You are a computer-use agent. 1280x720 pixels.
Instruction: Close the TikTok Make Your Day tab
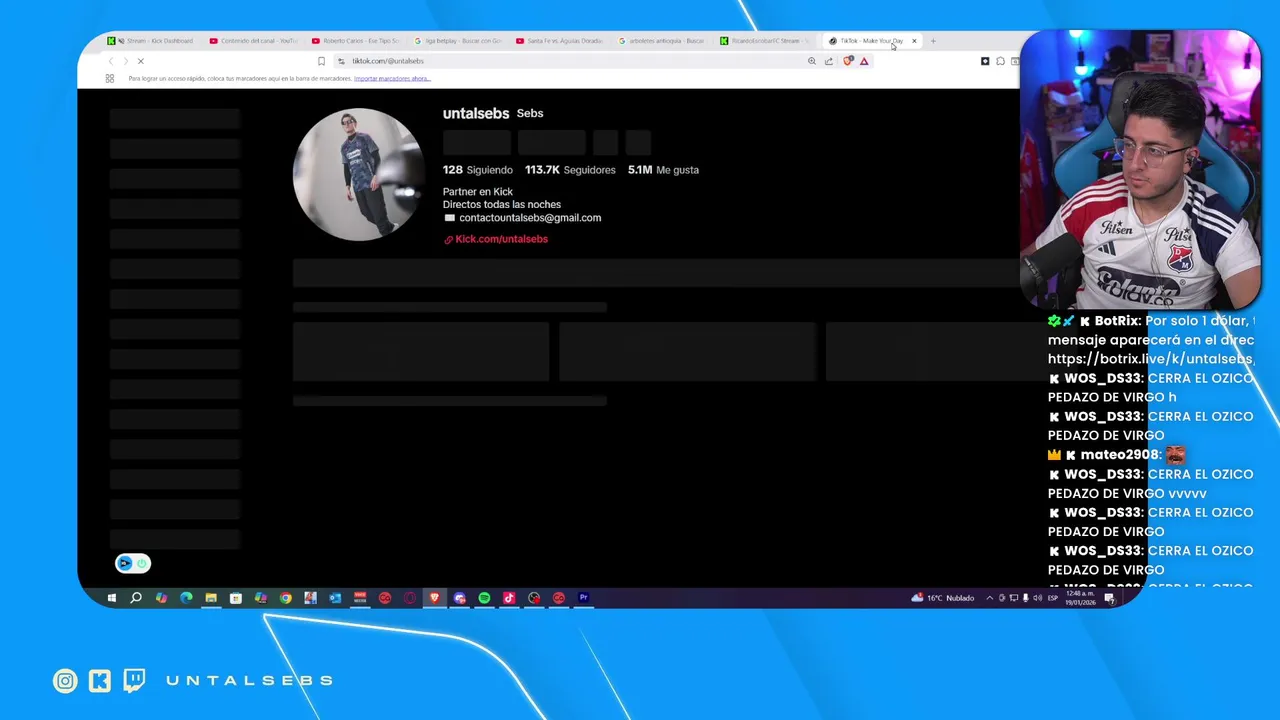(914, 41)
